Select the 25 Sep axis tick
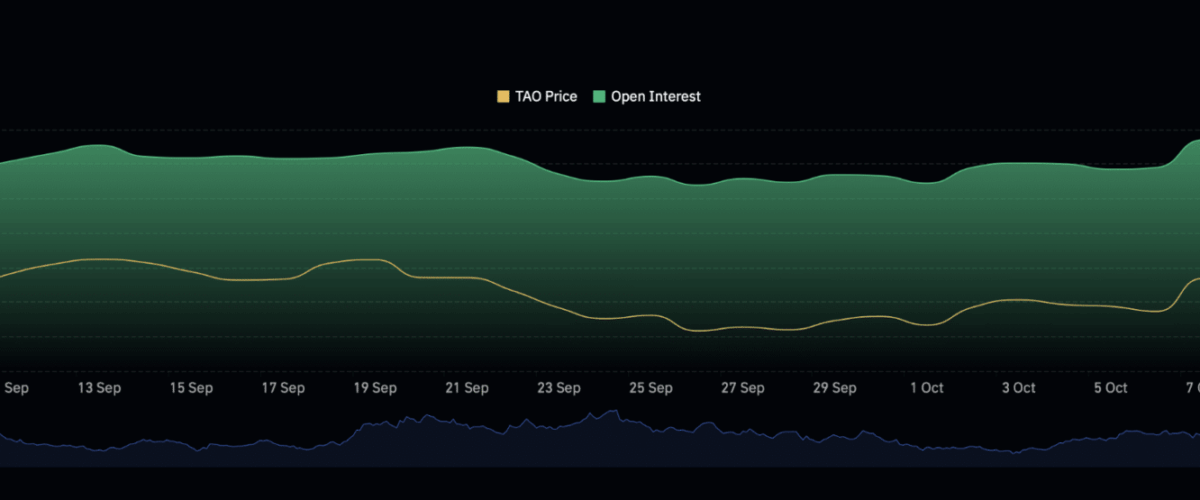This screenshot has height=500, width=1200. click(651, 388)
